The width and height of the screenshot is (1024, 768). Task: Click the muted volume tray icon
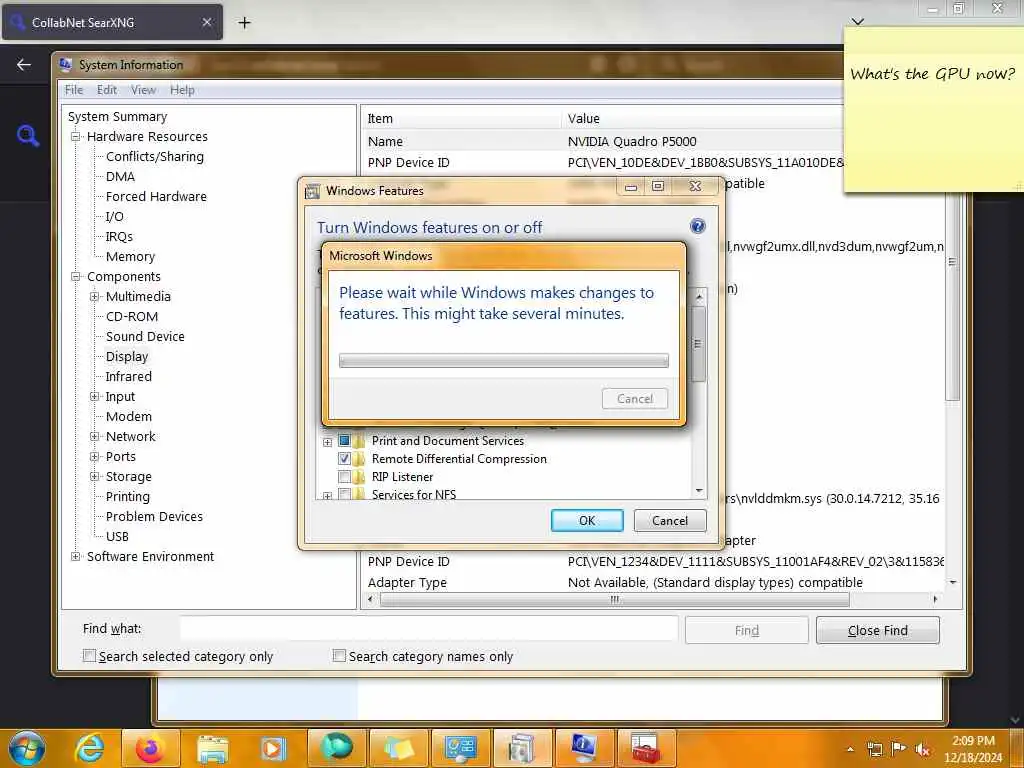tap(922, 749)
